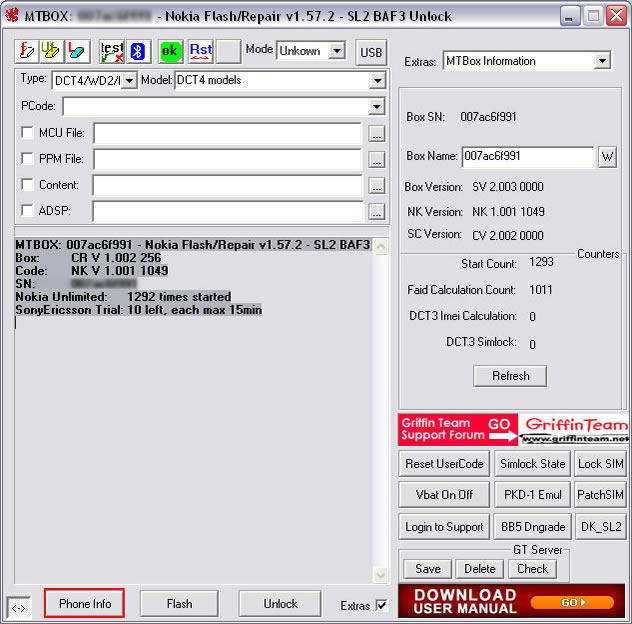Click the PPM File path field
The image size is (632, 624).
point(228,160)
